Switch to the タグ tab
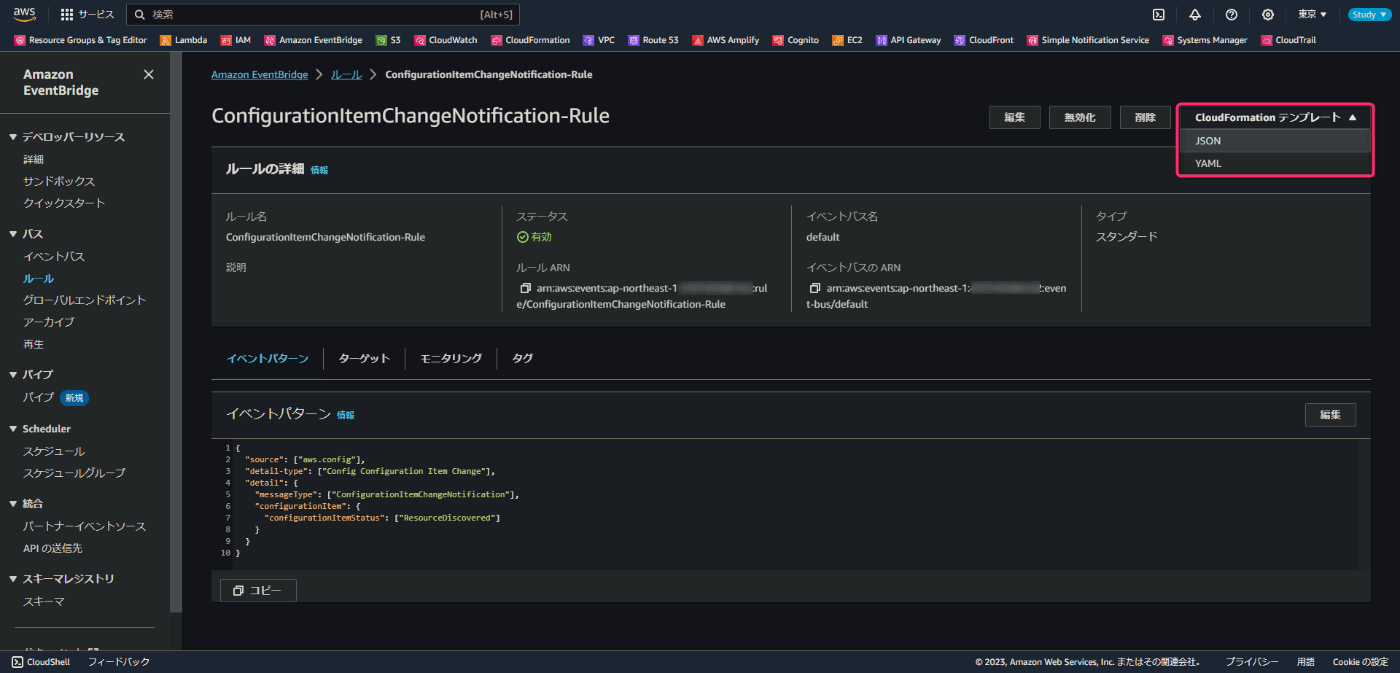 pyautogui.click(x=523, y=358)
